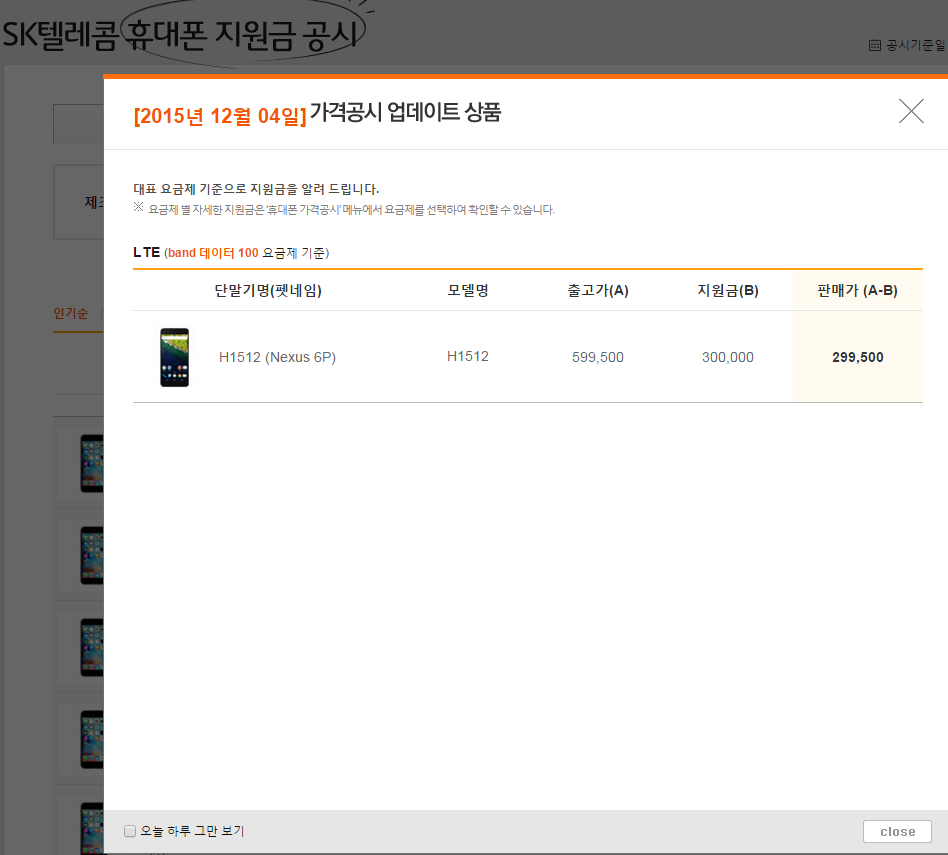Click the bottommost iPhone thumbnail behind popup
This screenshot has height=855, width=948.
click(92, 828)
